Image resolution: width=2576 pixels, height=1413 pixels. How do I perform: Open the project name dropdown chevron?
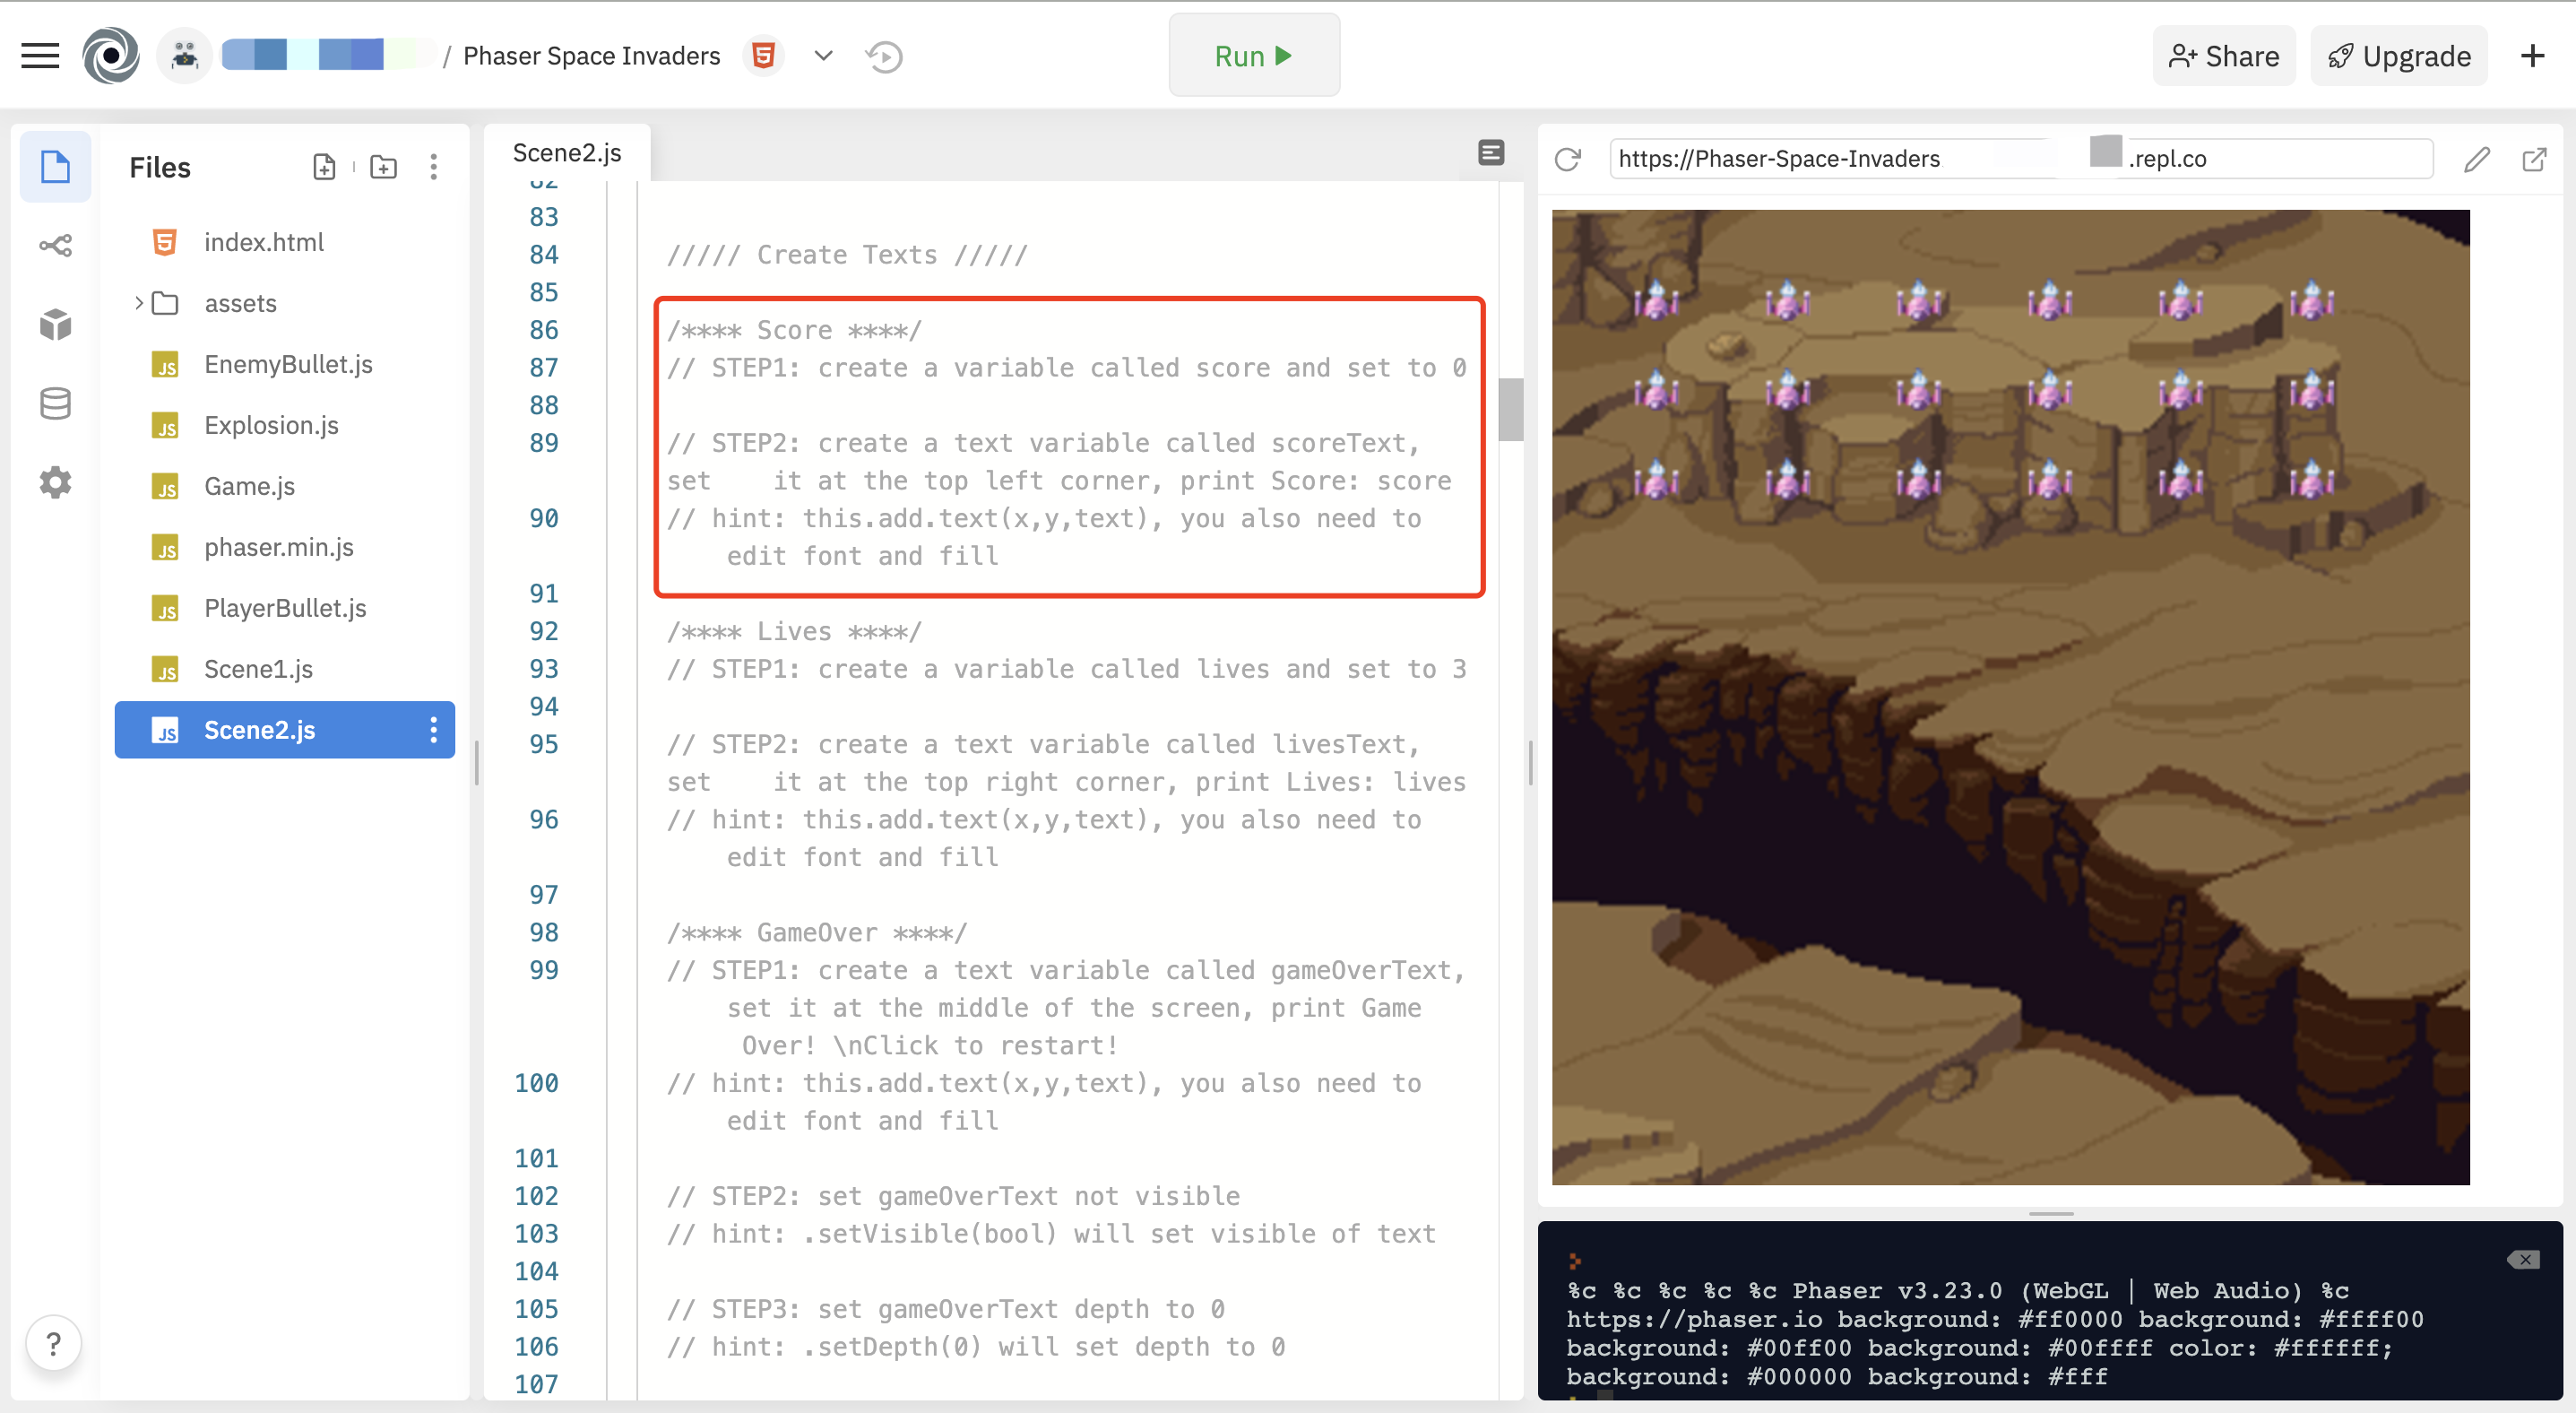[x=823, y=56]
